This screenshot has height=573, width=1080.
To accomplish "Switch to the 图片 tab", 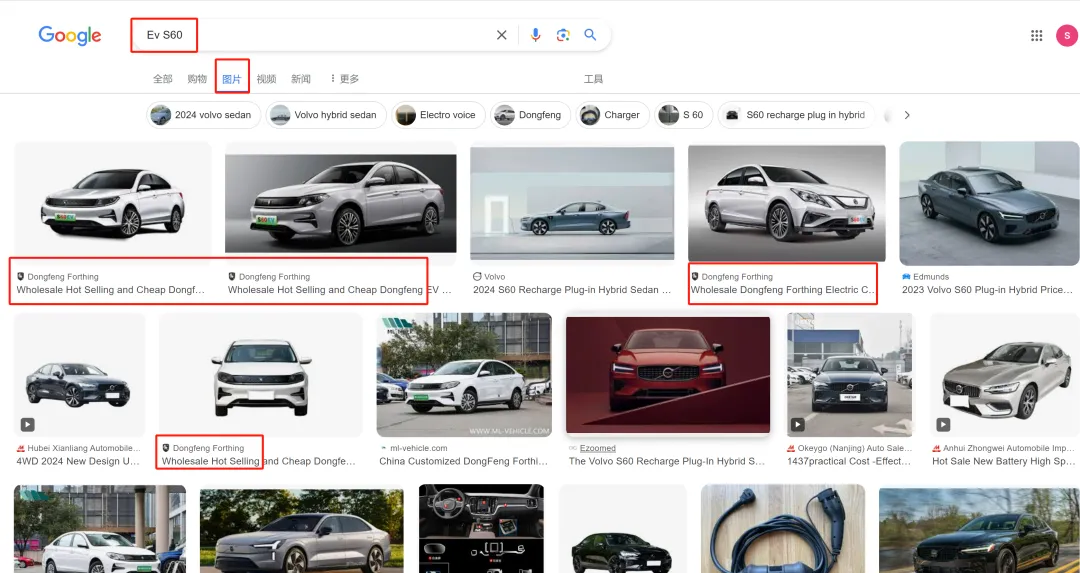I will point(231,79).
